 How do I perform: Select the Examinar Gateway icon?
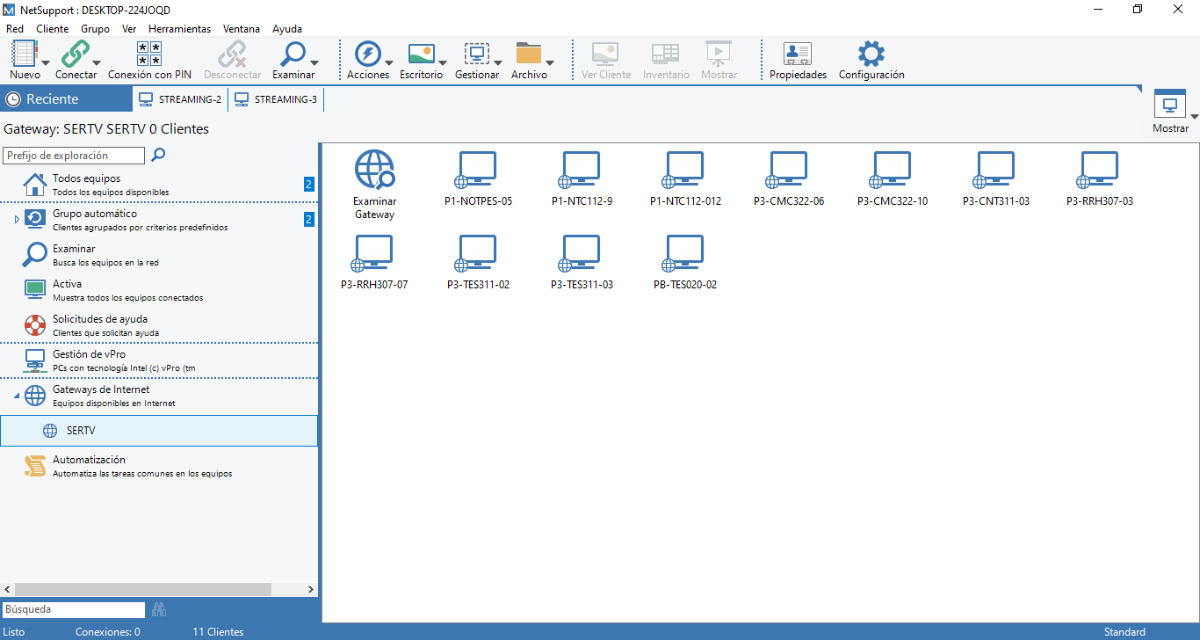[x=375, y=170]
